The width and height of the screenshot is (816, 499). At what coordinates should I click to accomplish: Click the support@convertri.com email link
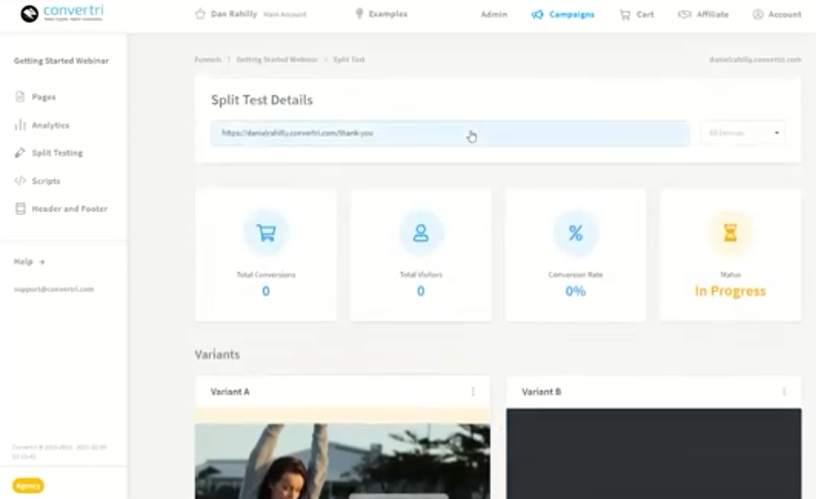54,289
